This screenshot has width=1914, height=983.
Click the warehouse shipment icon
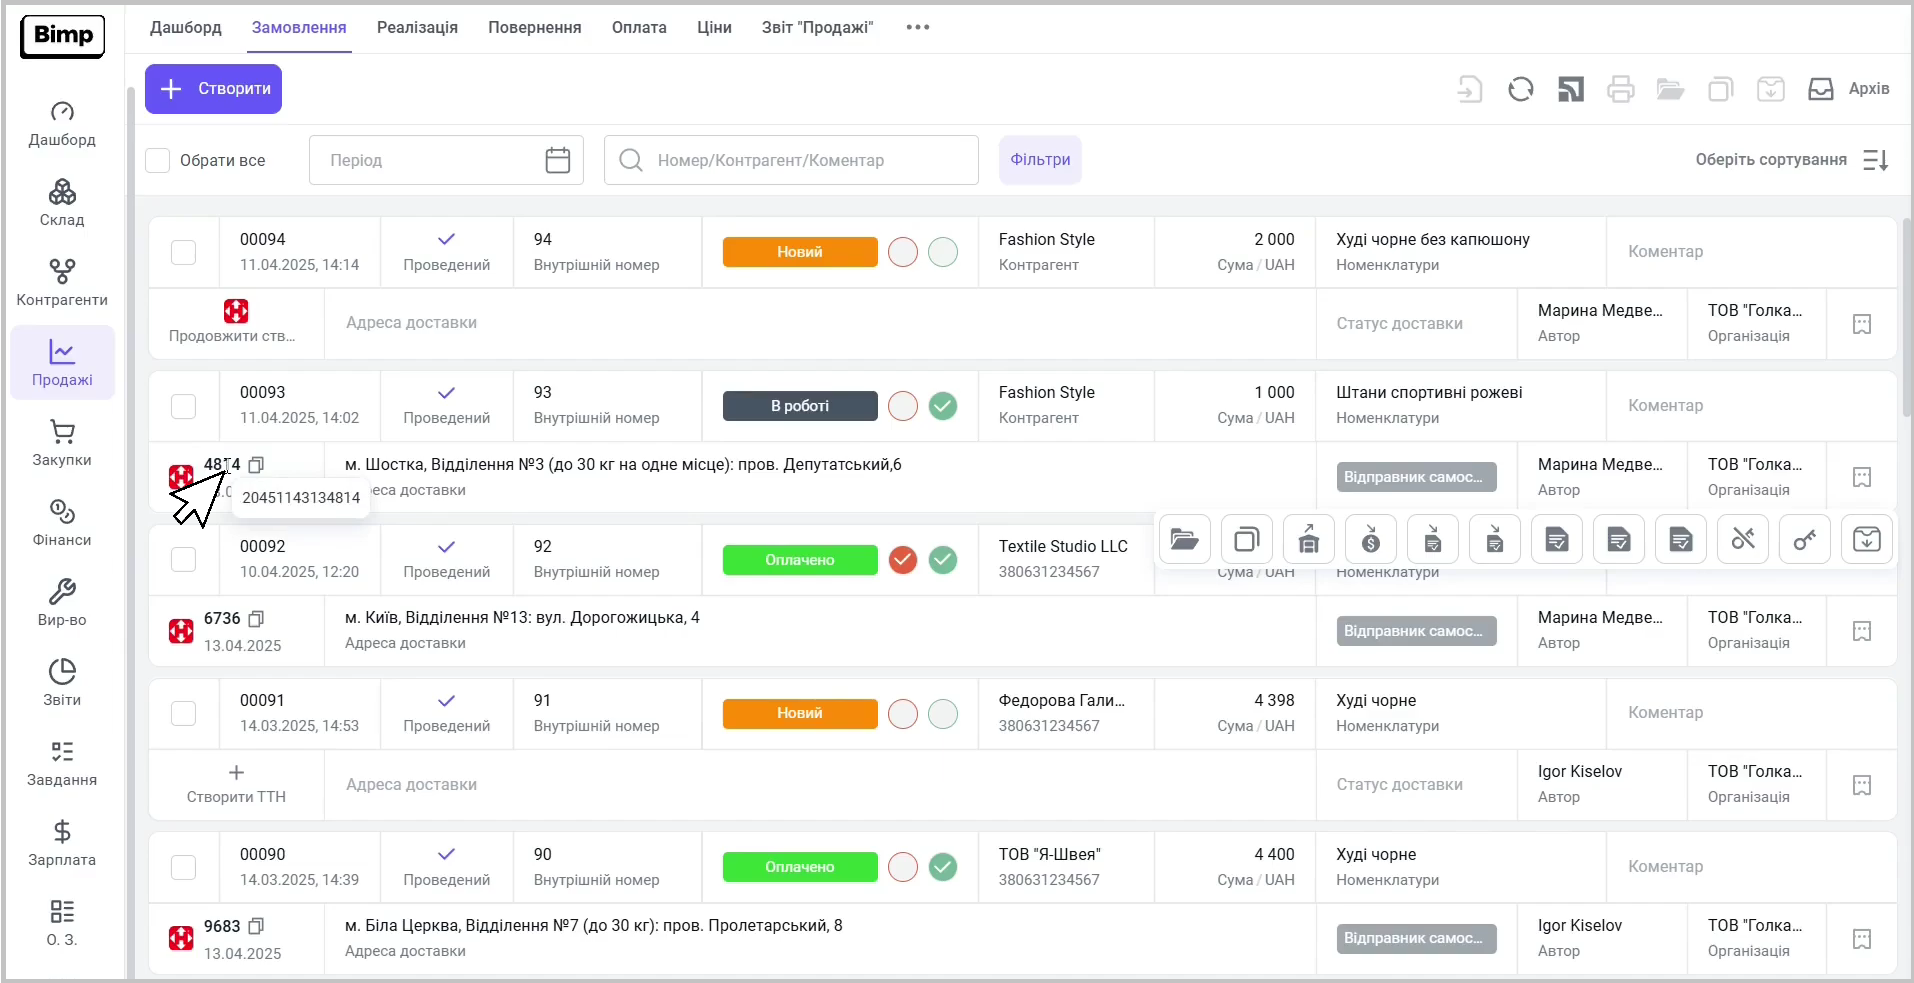(1309, 540)
